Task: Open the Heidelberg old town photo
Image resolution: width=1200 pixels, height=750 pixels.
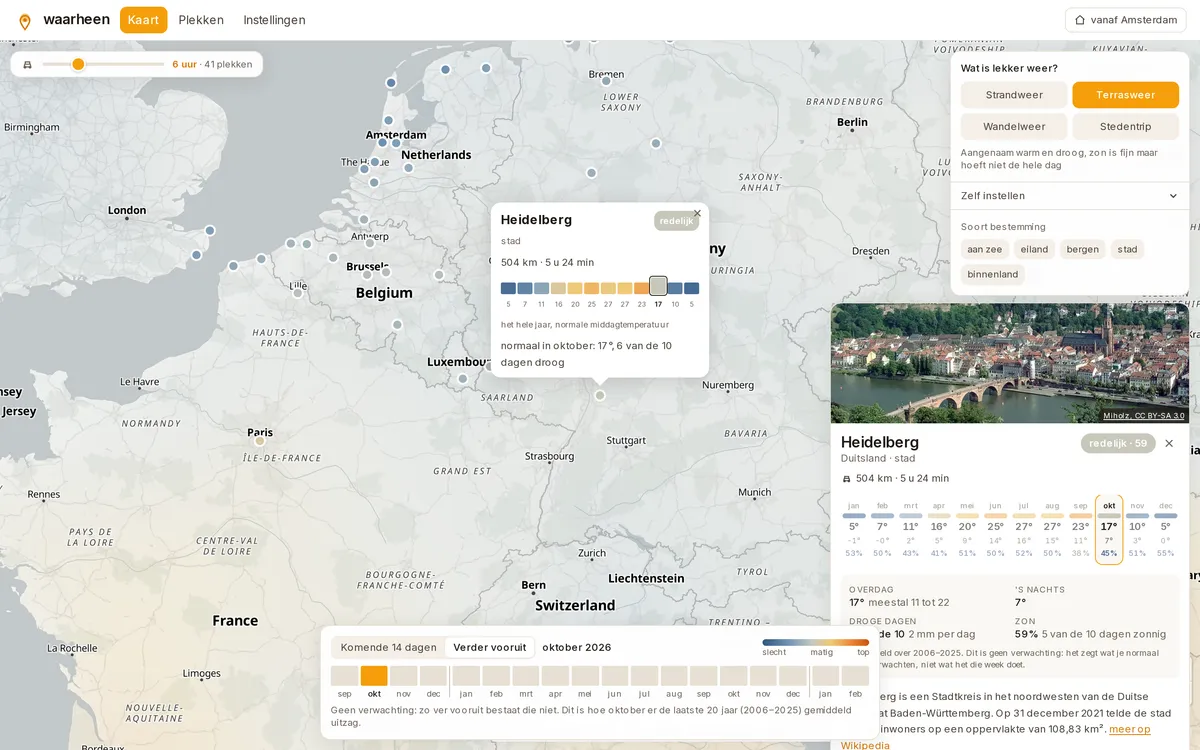Action: click(1010, 363)
